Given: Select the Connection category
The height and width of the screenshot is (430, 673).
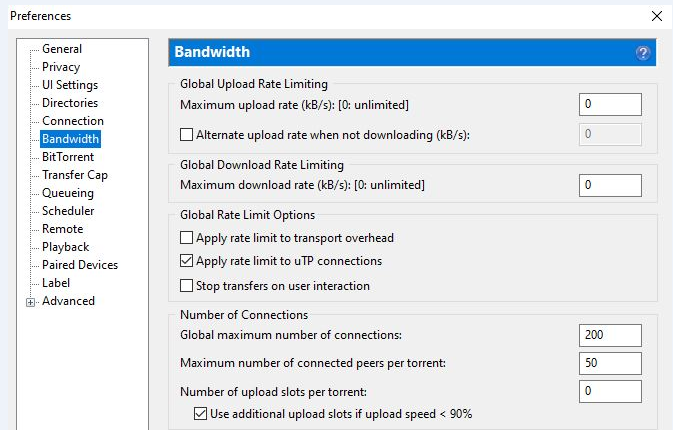Looking at the screenshot, I should click(73, 121).
